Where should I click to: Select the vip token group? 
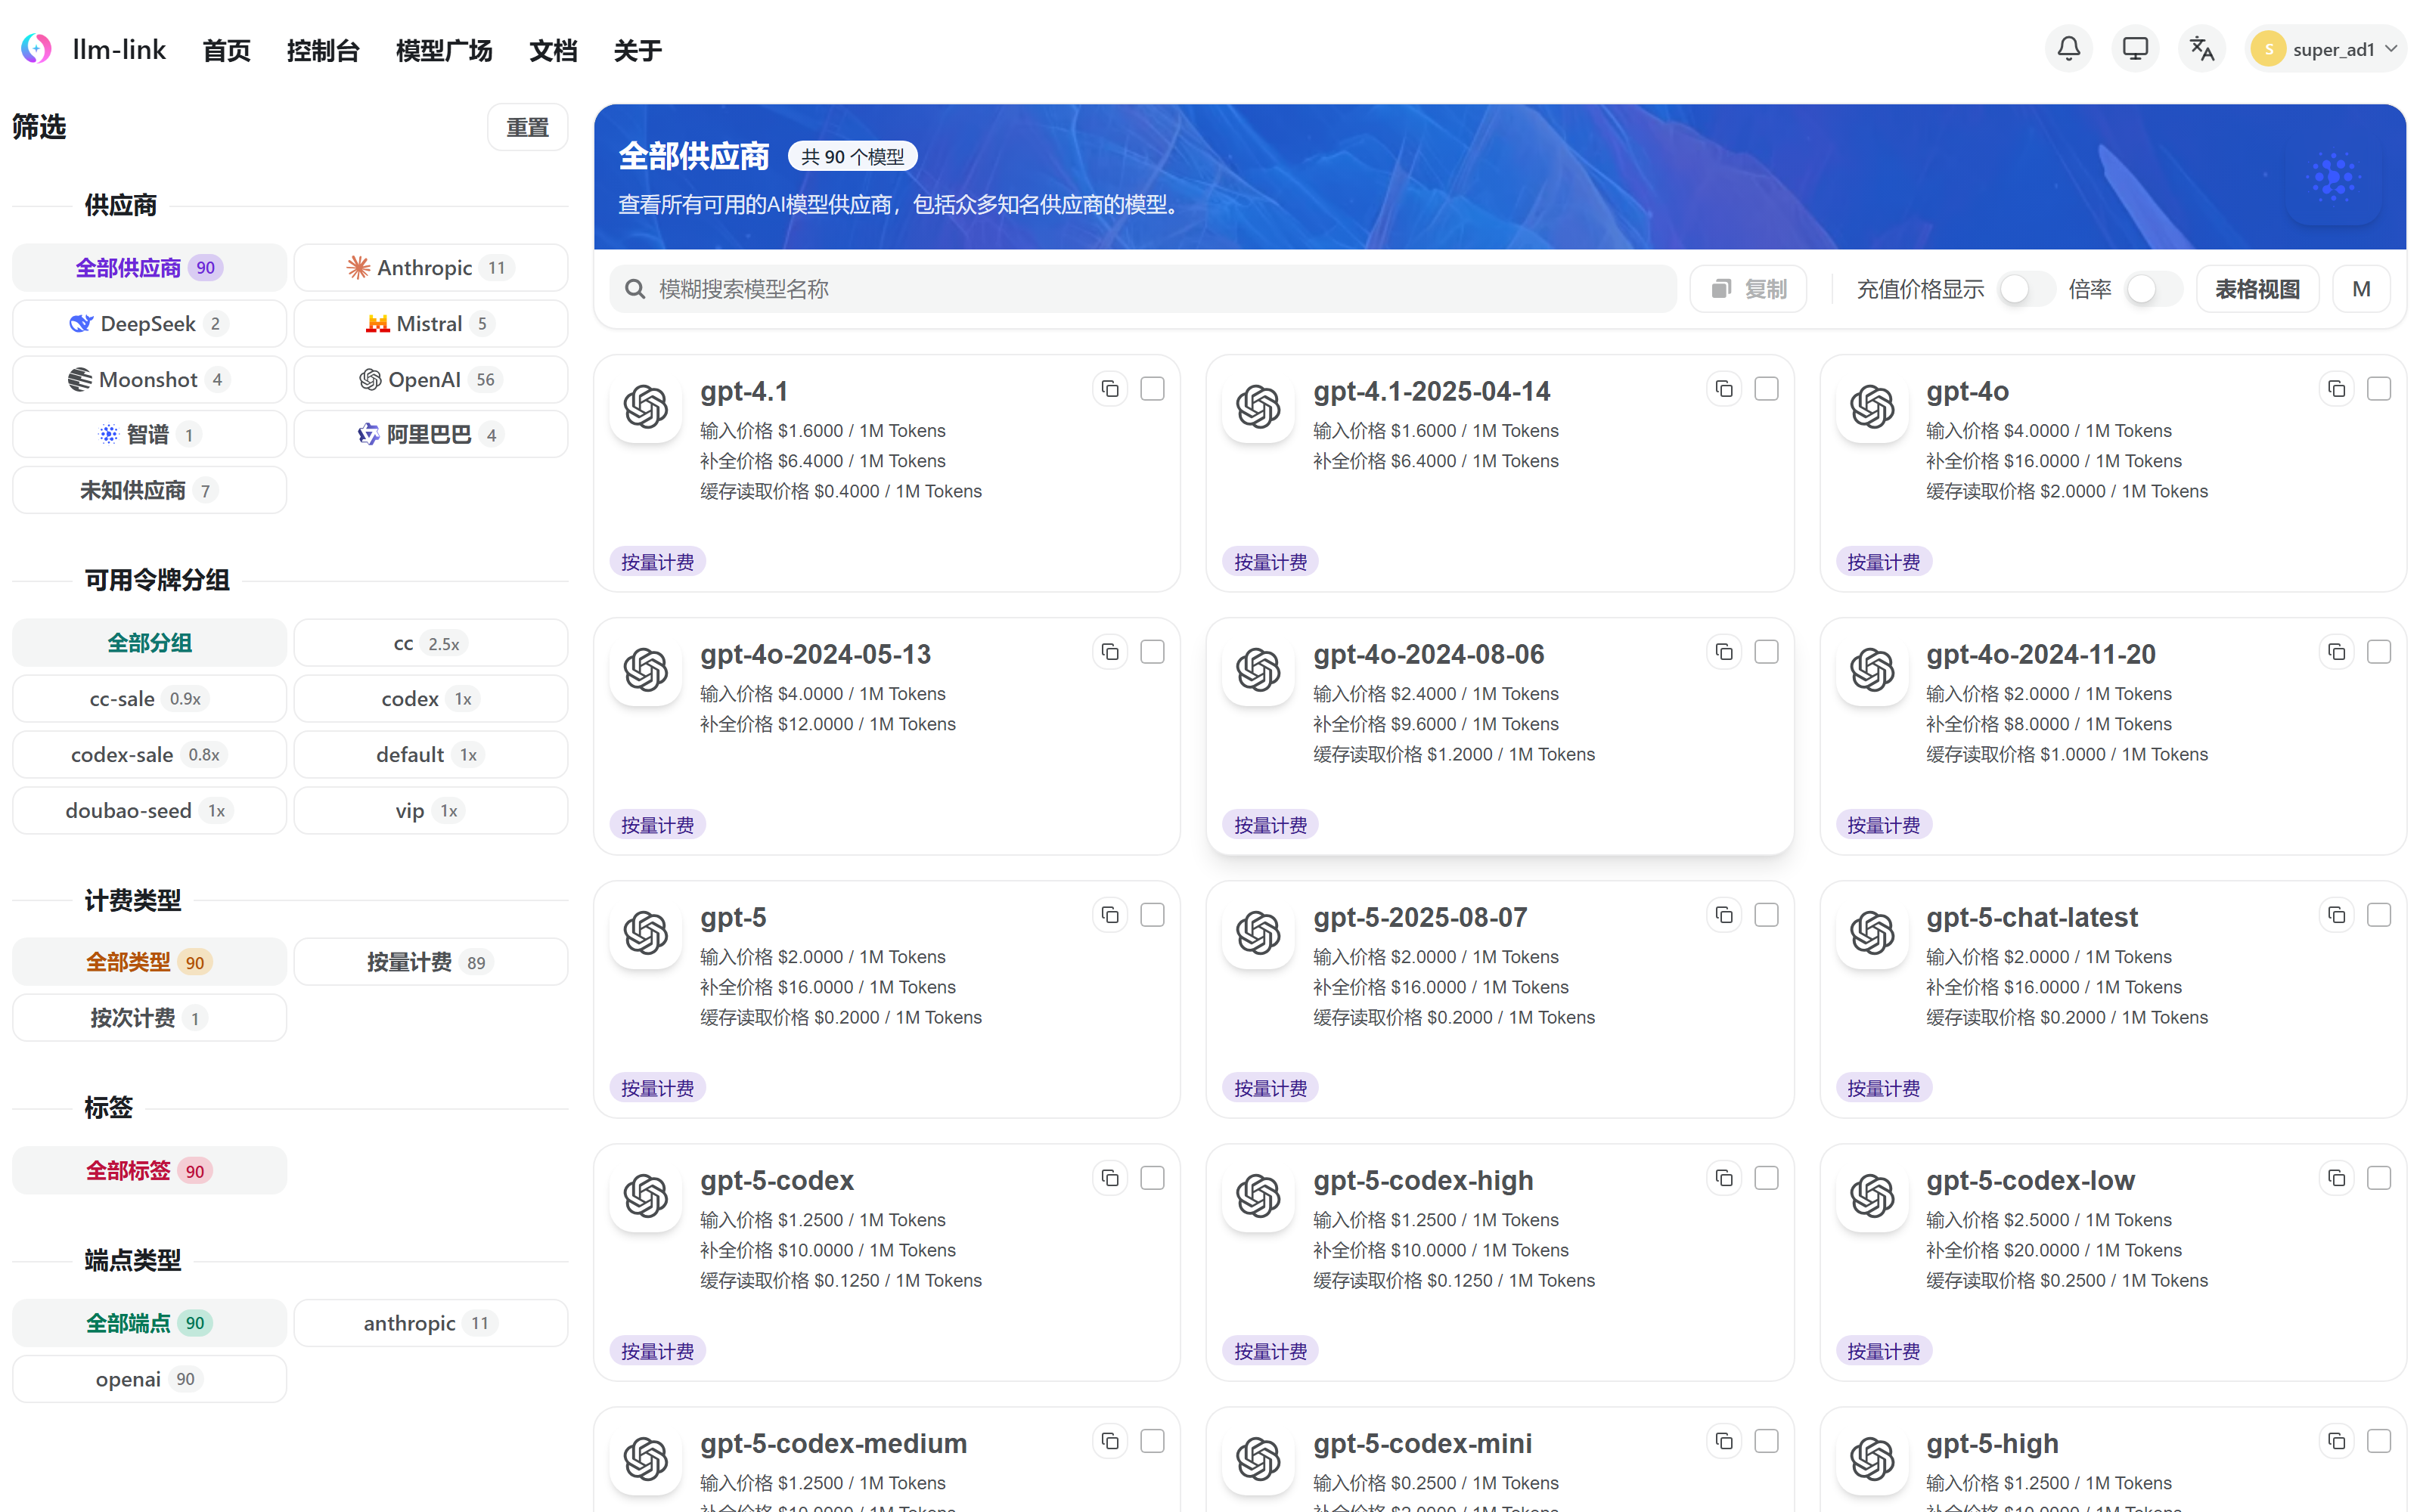point(431,811)
